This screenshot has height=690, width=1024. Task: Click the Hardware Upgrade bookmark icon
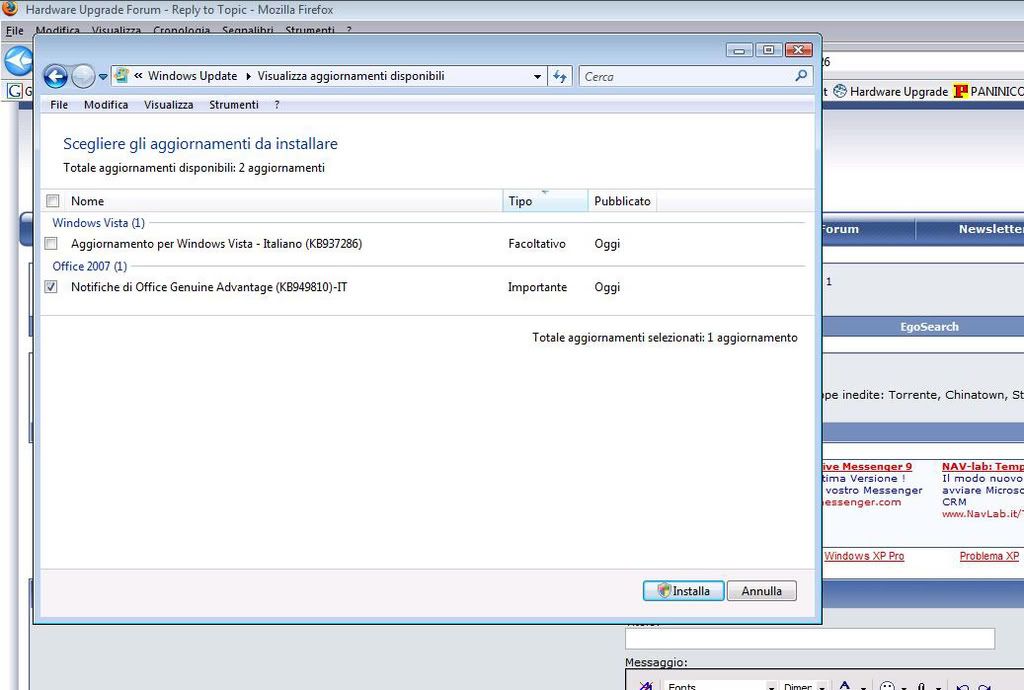tap(840, 91)
